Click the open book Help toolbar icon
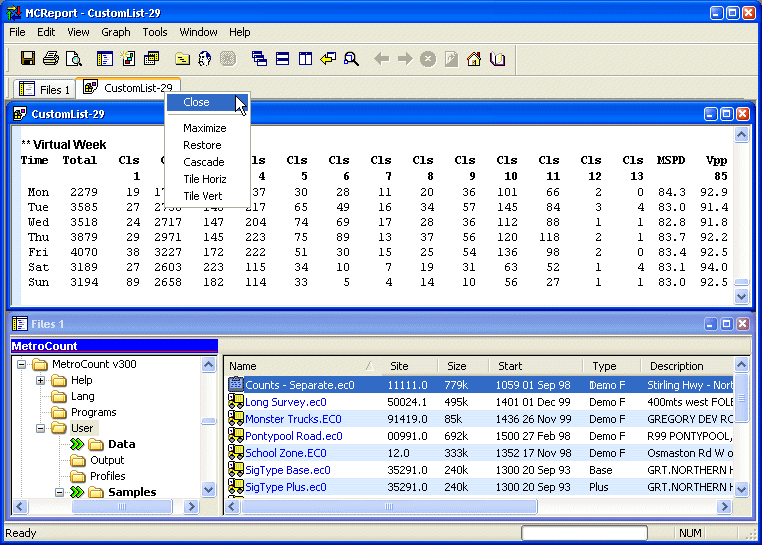 (x=497, y=59)
